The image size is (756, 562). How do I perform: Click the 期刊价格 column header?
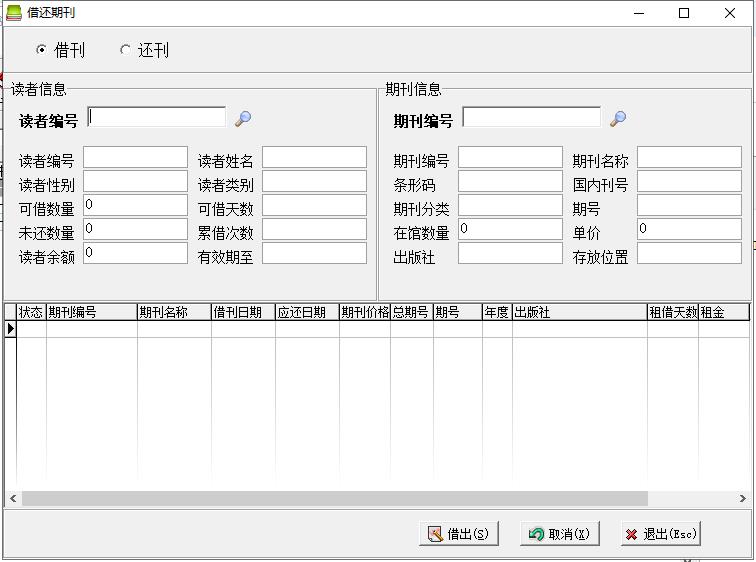[365, 312]
